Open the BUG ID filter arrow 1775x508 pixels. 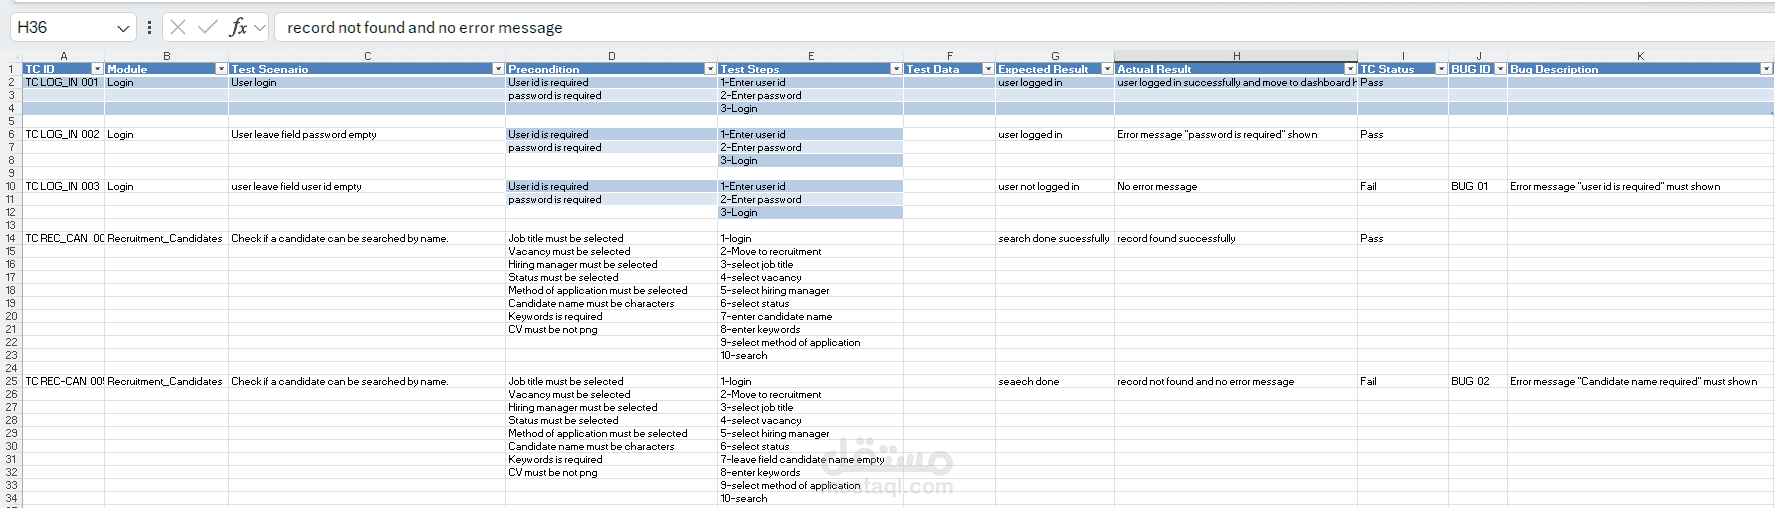(x=1500, y=69)
